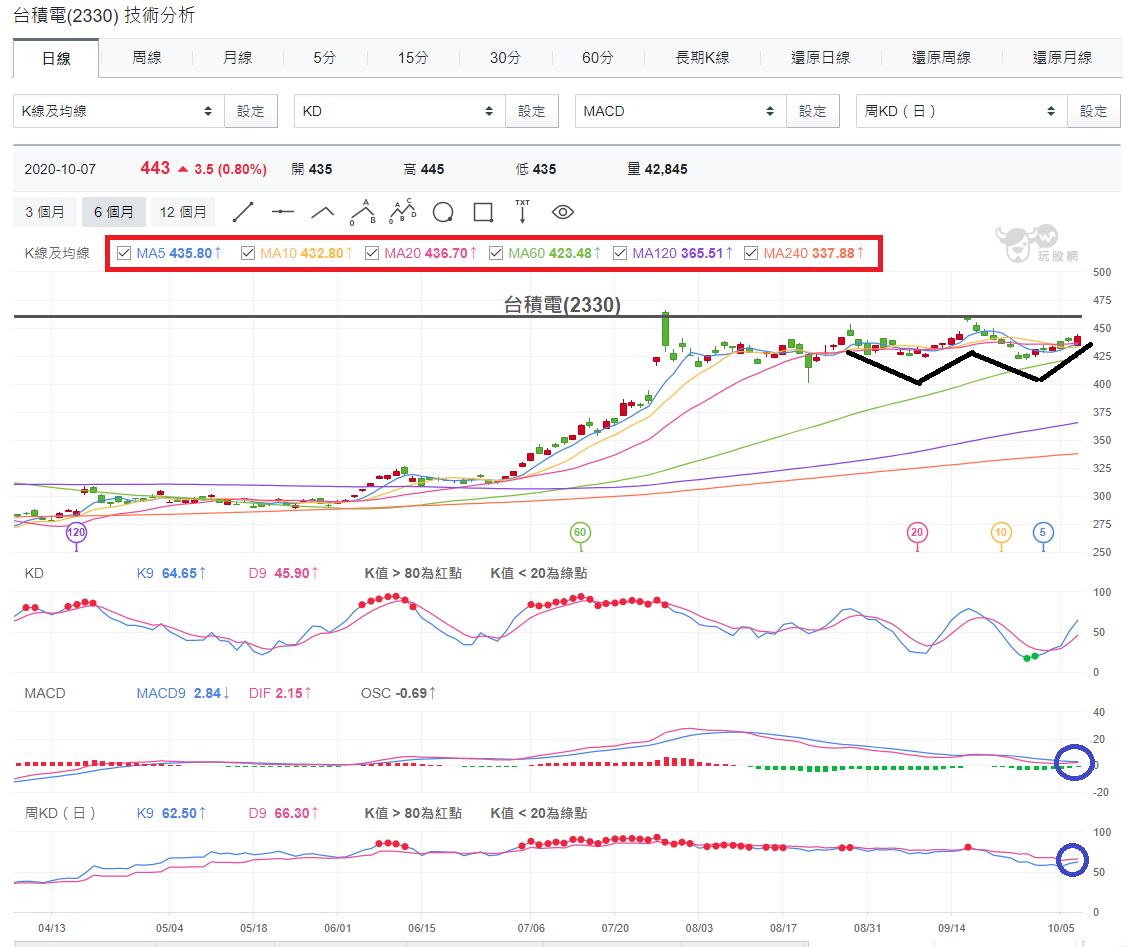Click 設定 next to 周KD dropdown
Image resolution: width=1128 pixels, height=947 pixels.
[x=1093, y=112]
